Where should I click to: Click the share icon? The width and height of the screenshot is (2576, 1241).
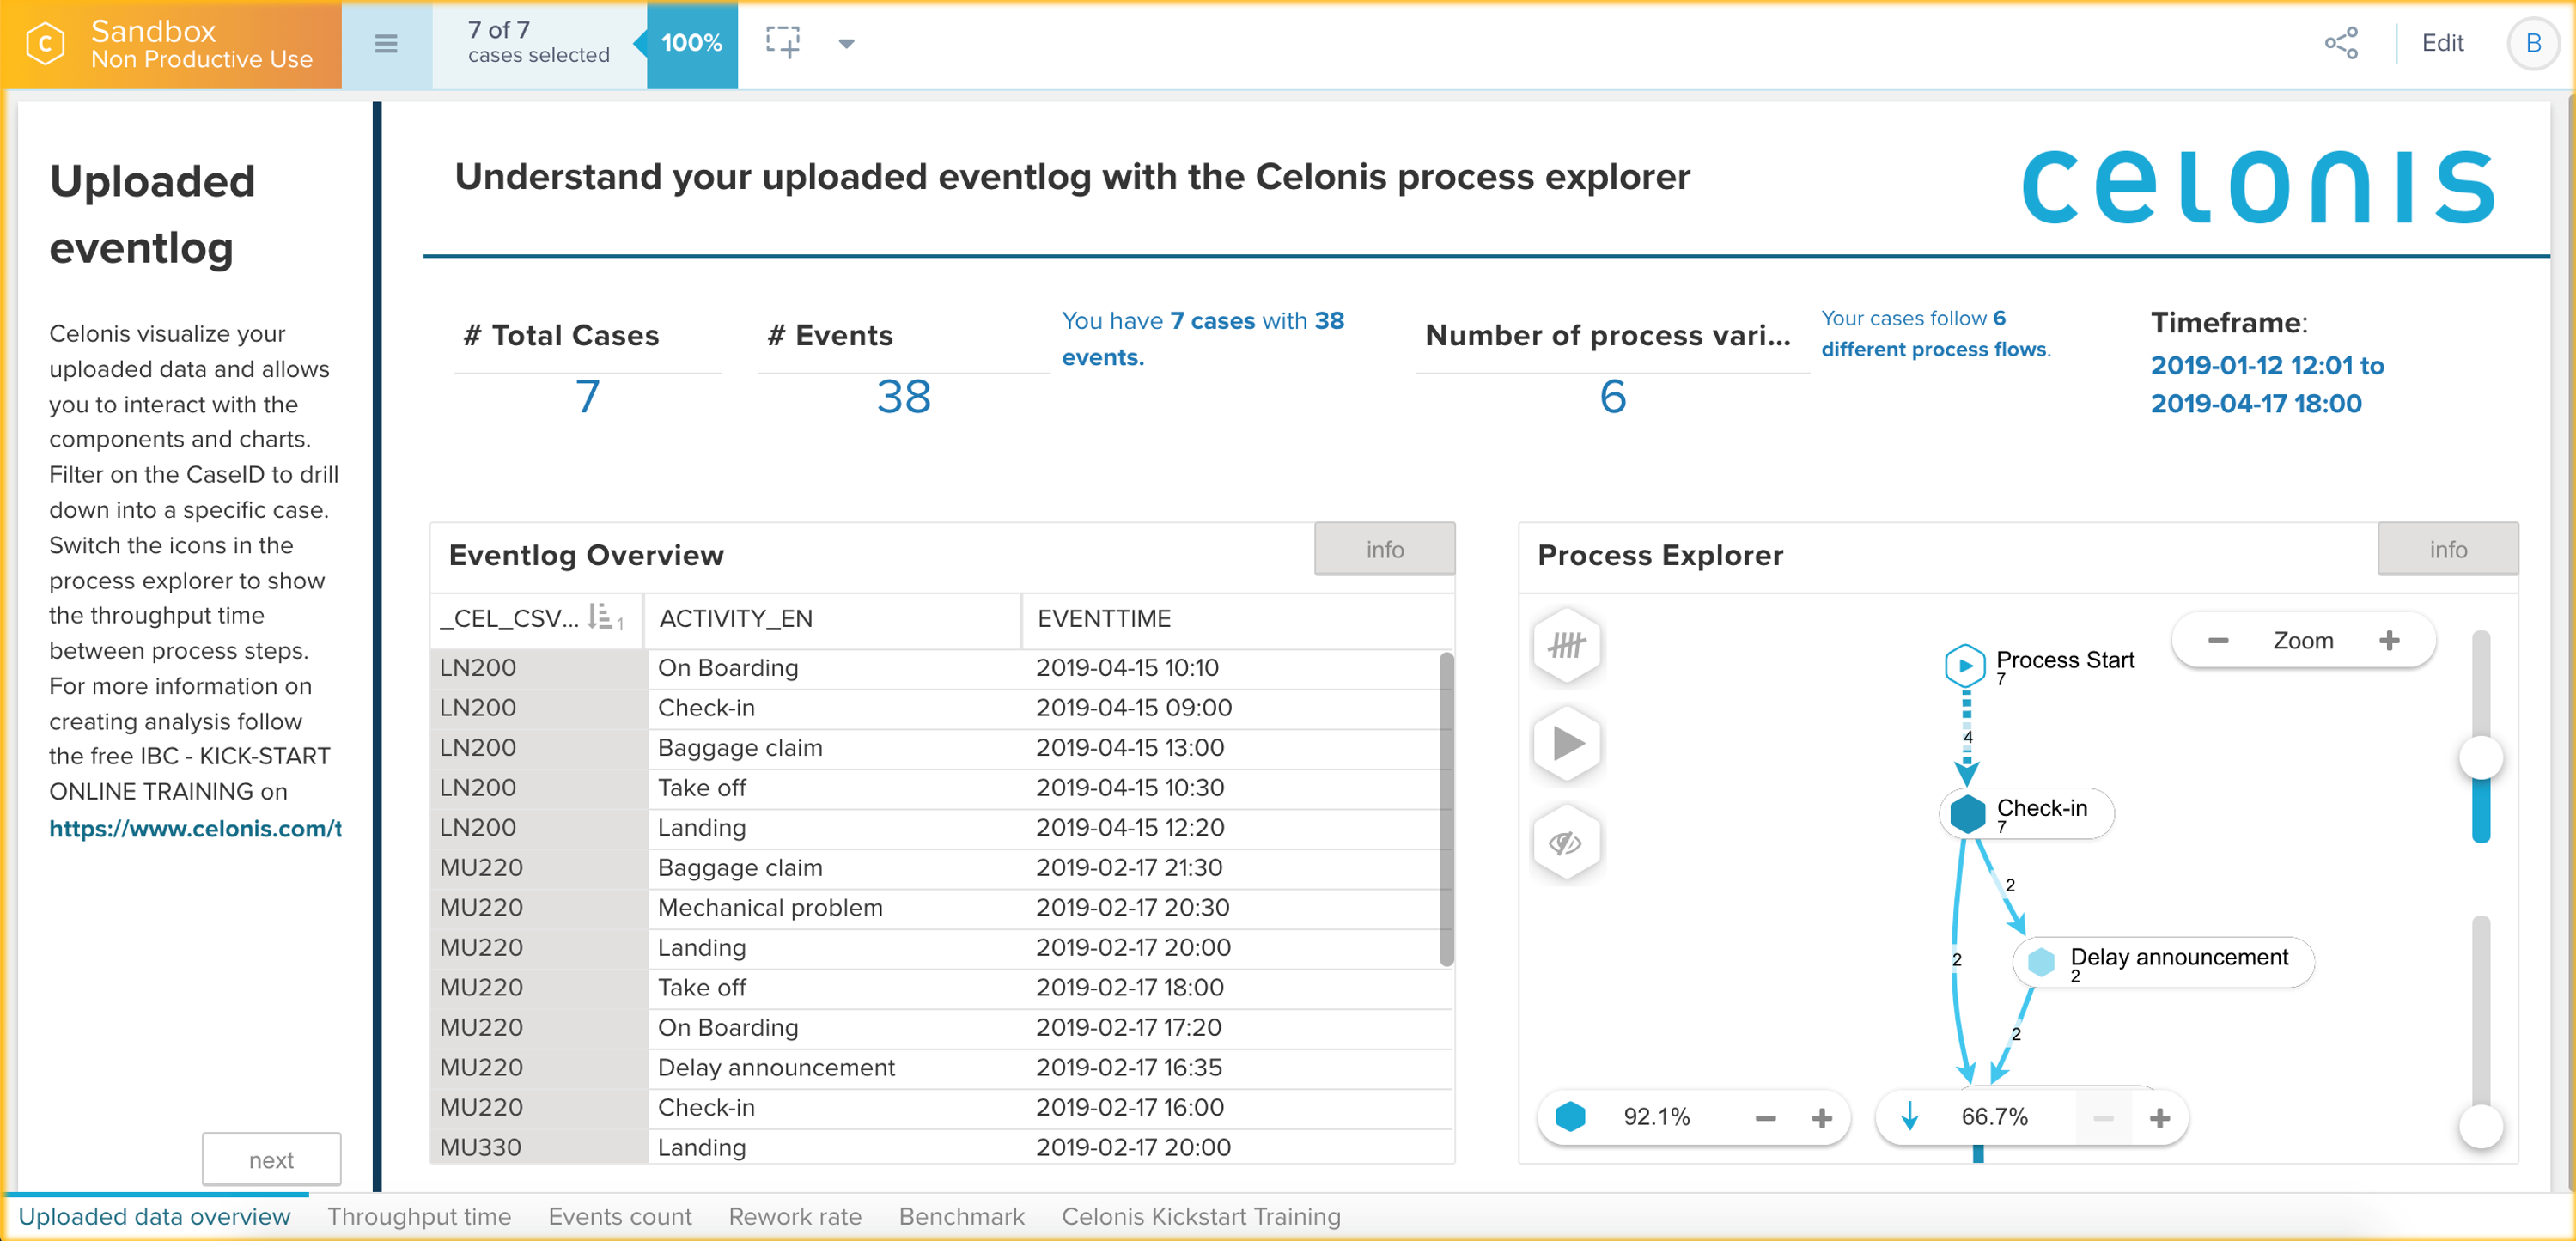(x=2341, y=43)
